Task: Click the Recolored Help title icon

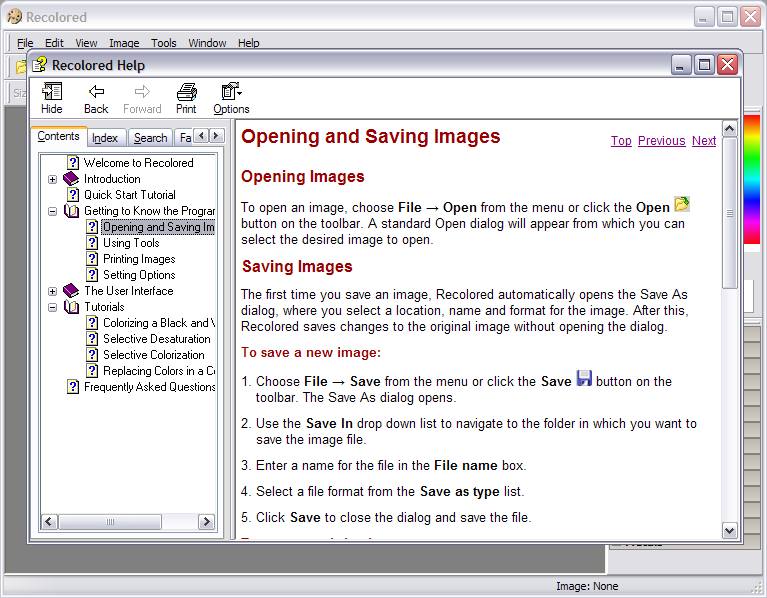Action: pos(40,65)
